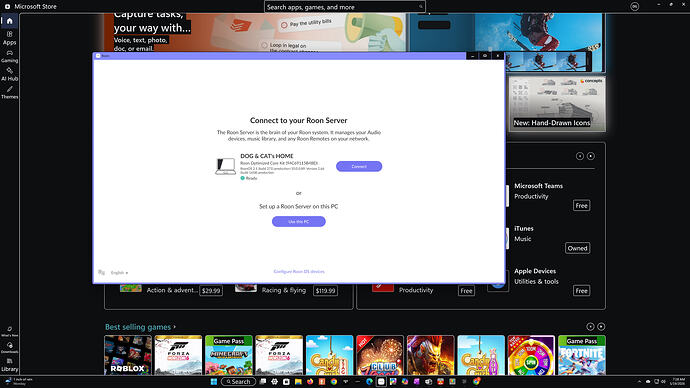Click Free button beside Productivity app
The image size is (690, 388).
[x=466, y=291]
